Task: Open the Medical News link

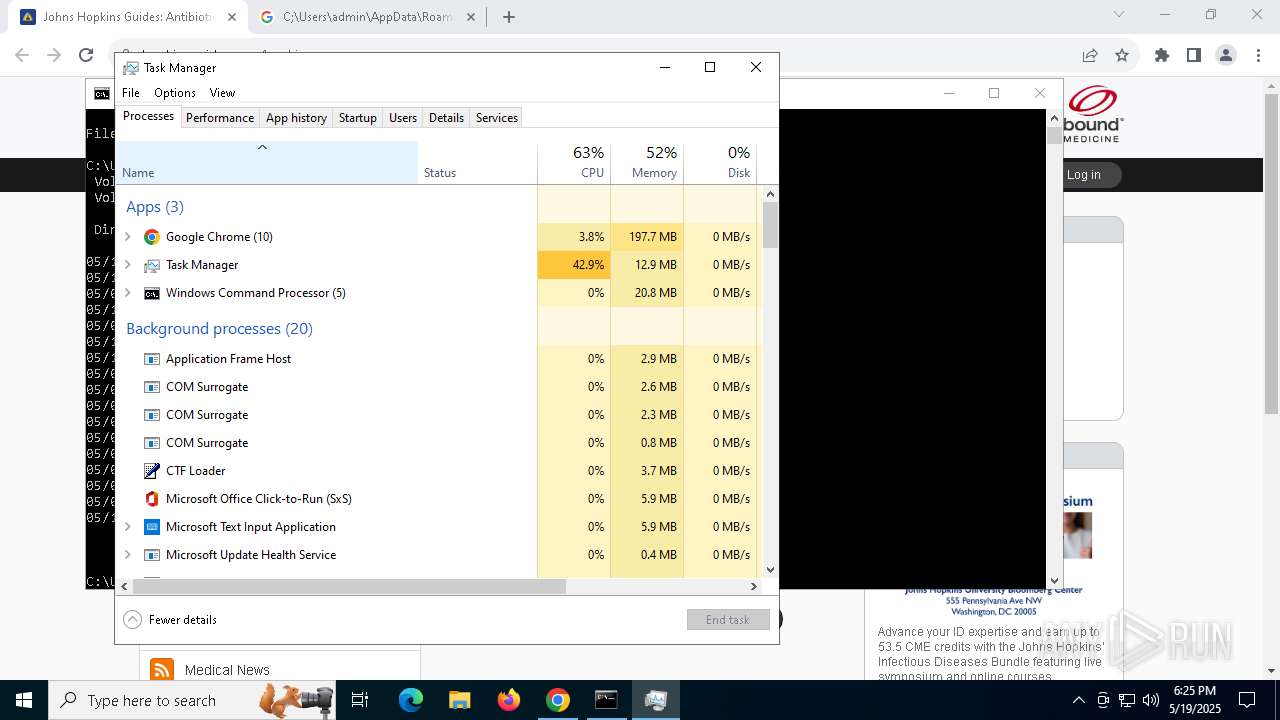Action: coord(227,670)
